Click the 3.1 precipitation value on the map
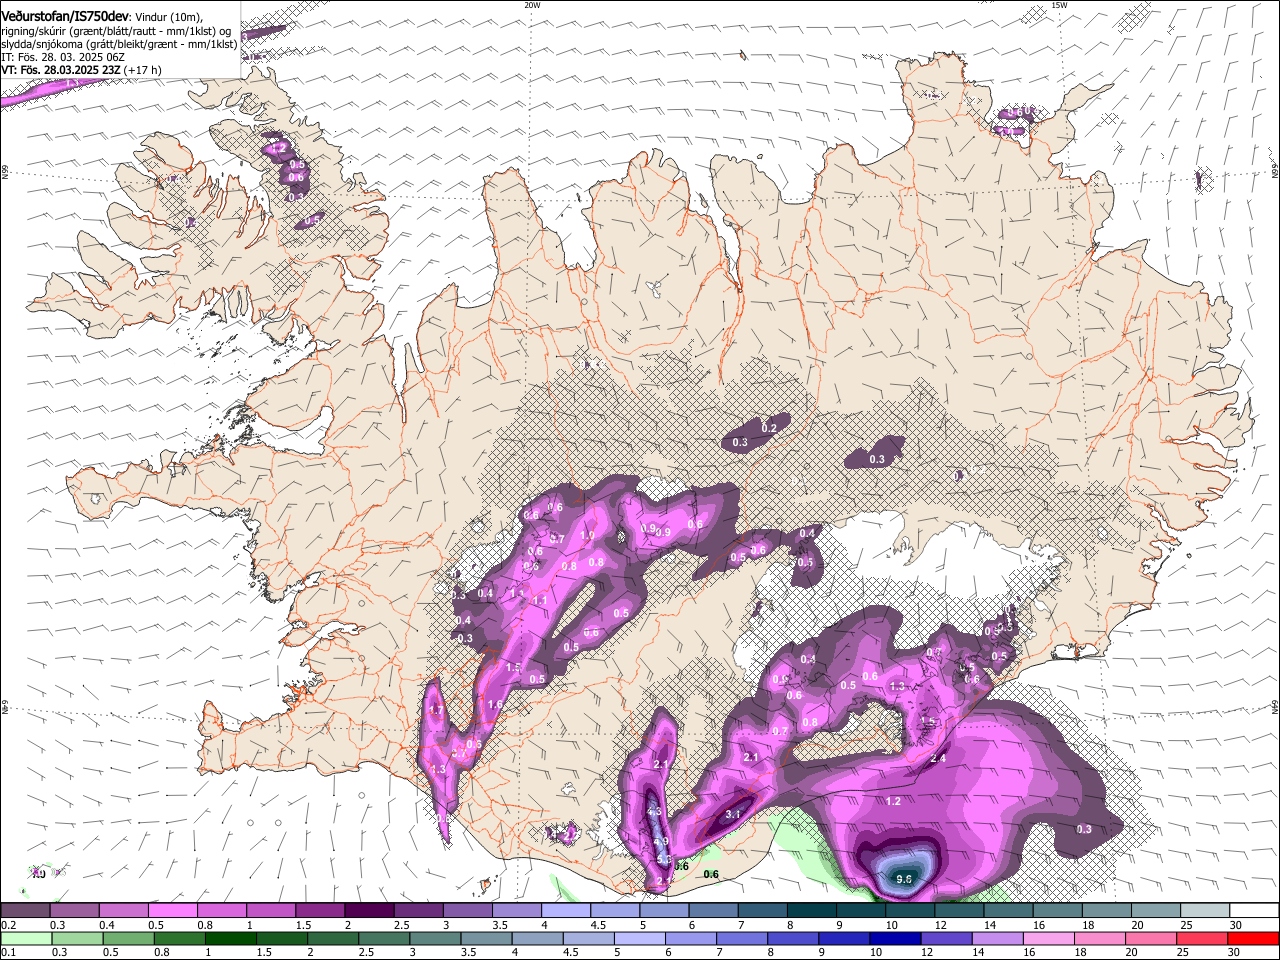Viewport: 1280px width, 960px height. click(x=732, y=815)
